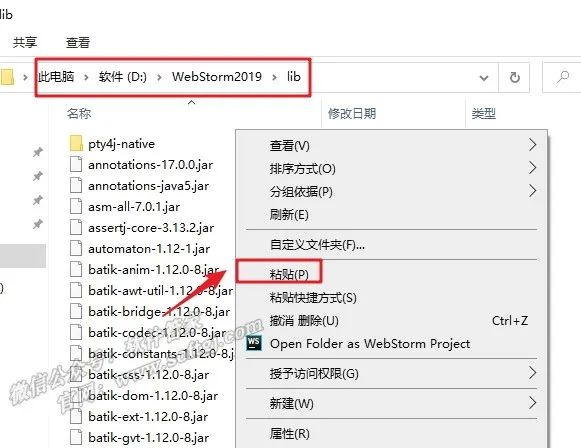The width and height of the screenshot is (581, 448).
Task: Open the 查看 ribbon tab
Action: (78, 42)
